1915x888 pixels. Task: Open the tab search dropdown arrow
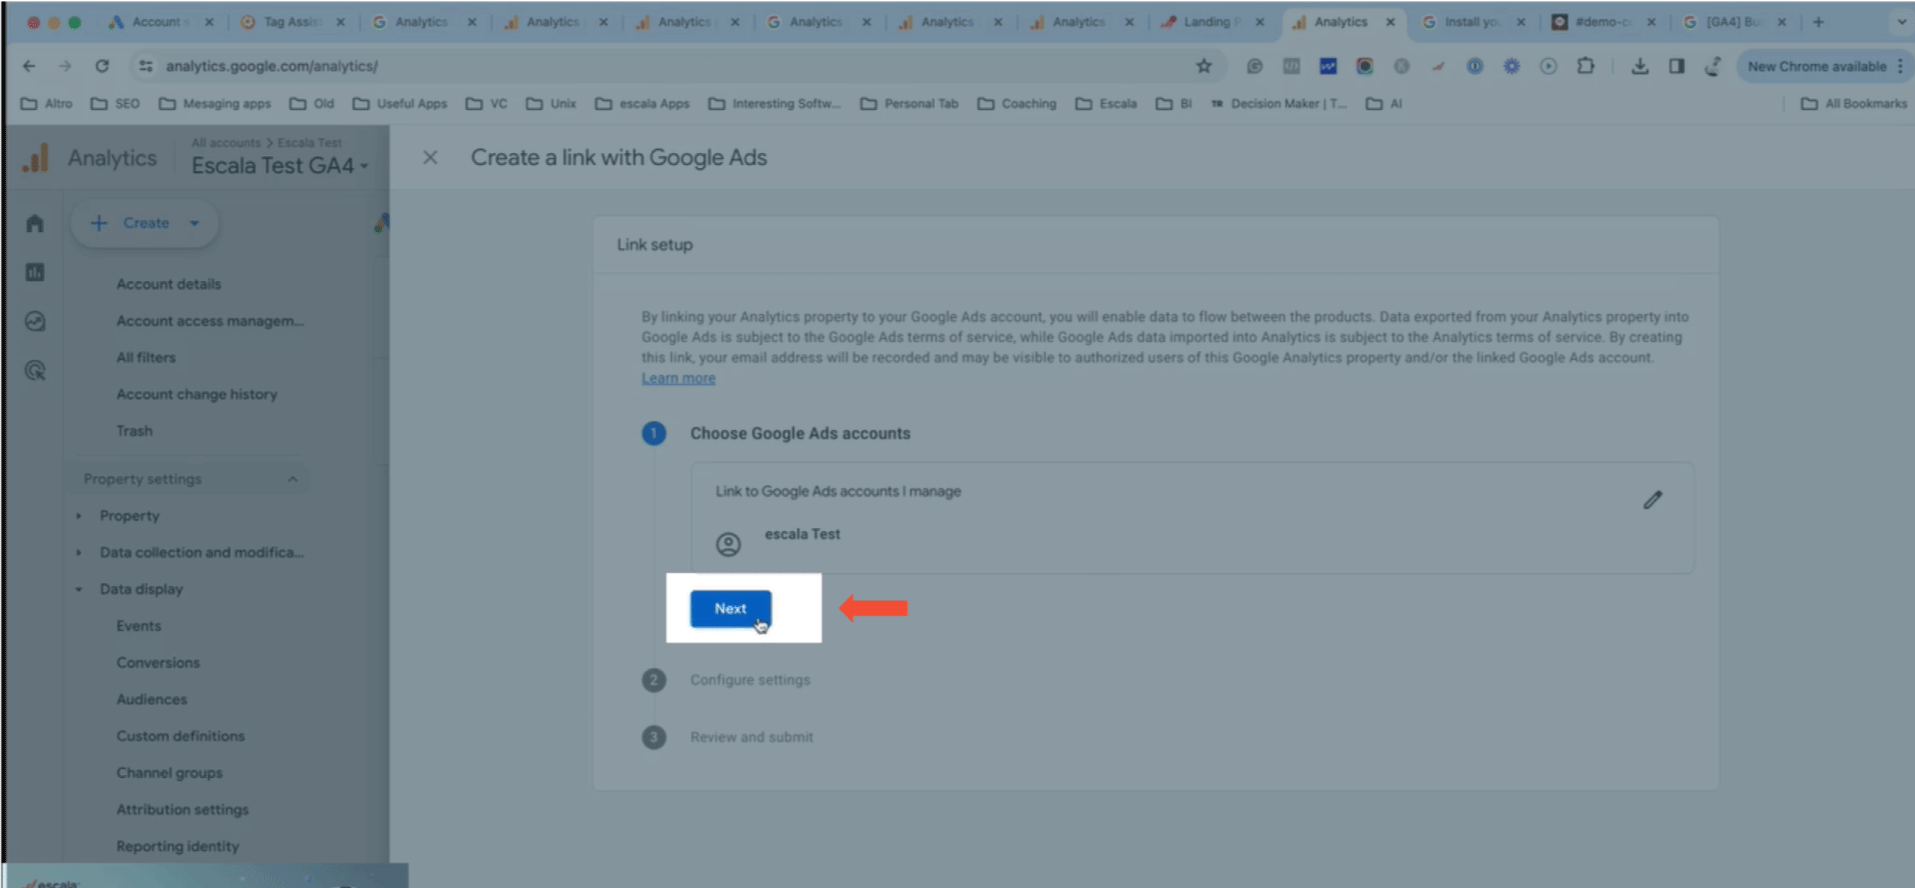[1901, 21]
